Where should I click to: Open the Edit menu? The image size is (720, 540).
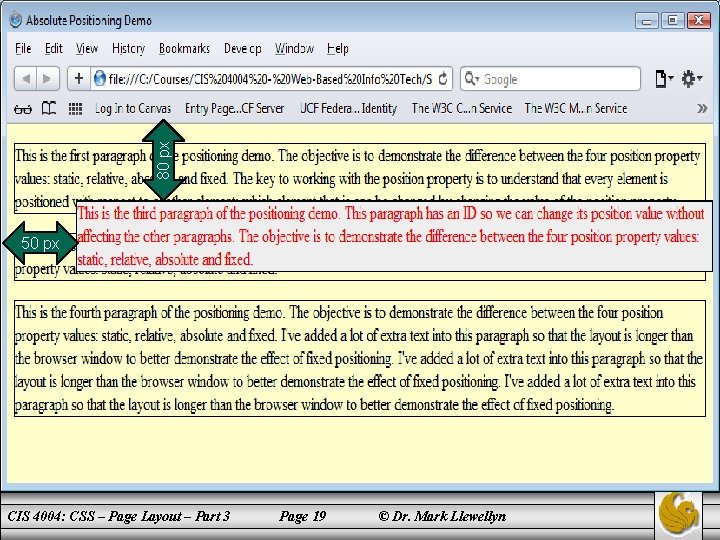pos(54,49)
